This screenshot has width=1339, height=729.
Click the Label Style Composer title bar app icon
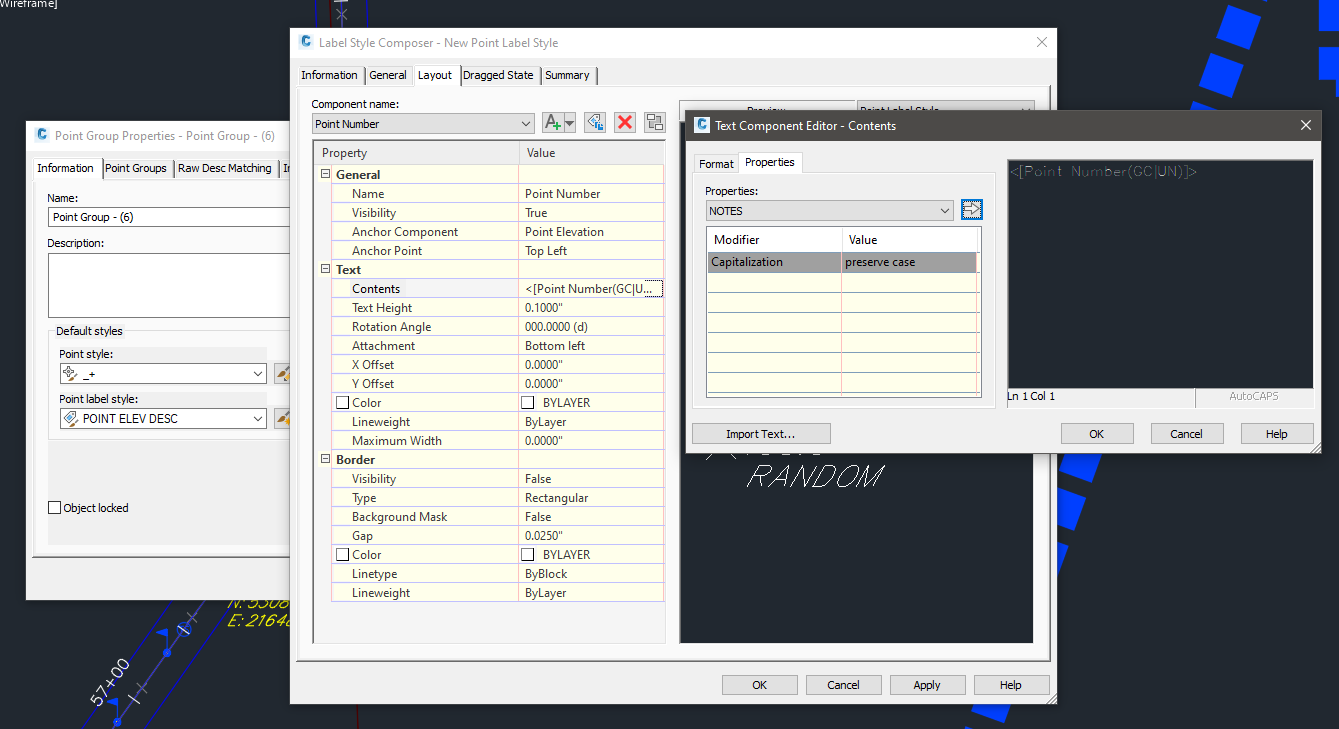pyautogui.click(x=306, y=42)
